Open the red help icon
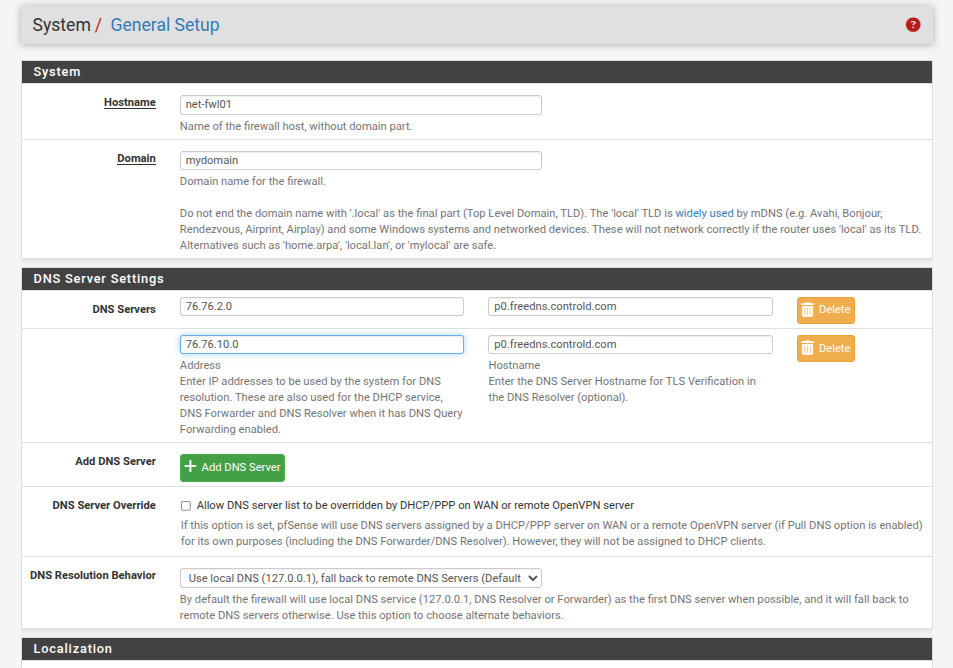This screenshot has height=668, width=953. [912, 25]
